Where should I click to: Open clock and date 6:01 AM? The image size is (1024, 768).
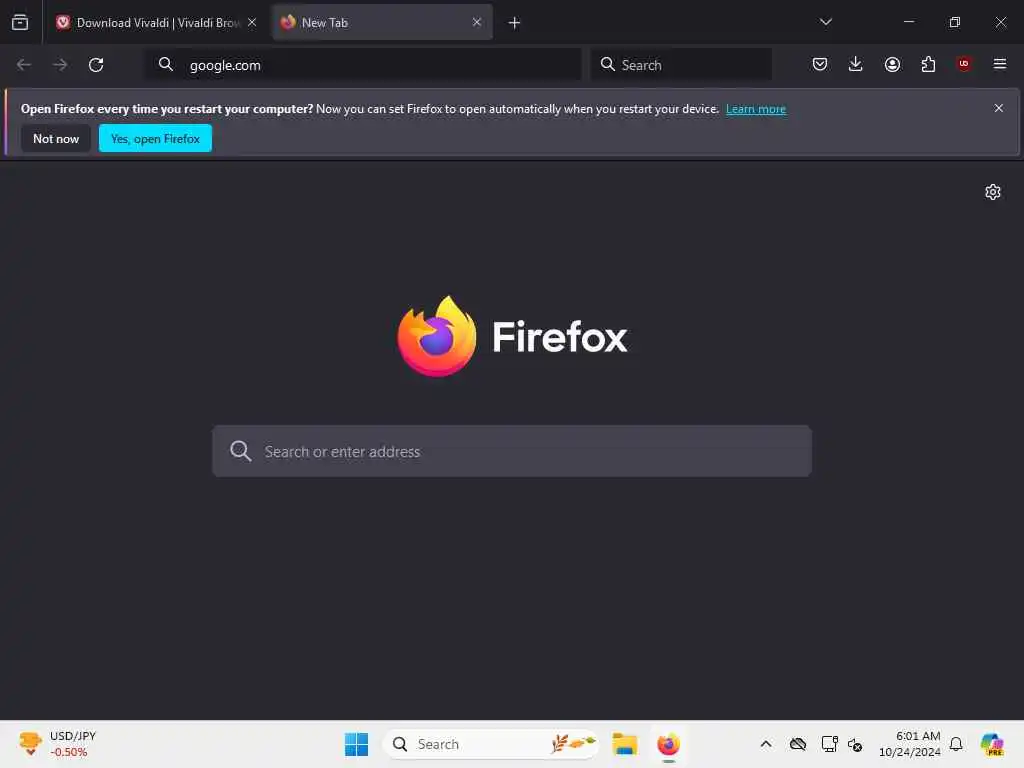910,744
